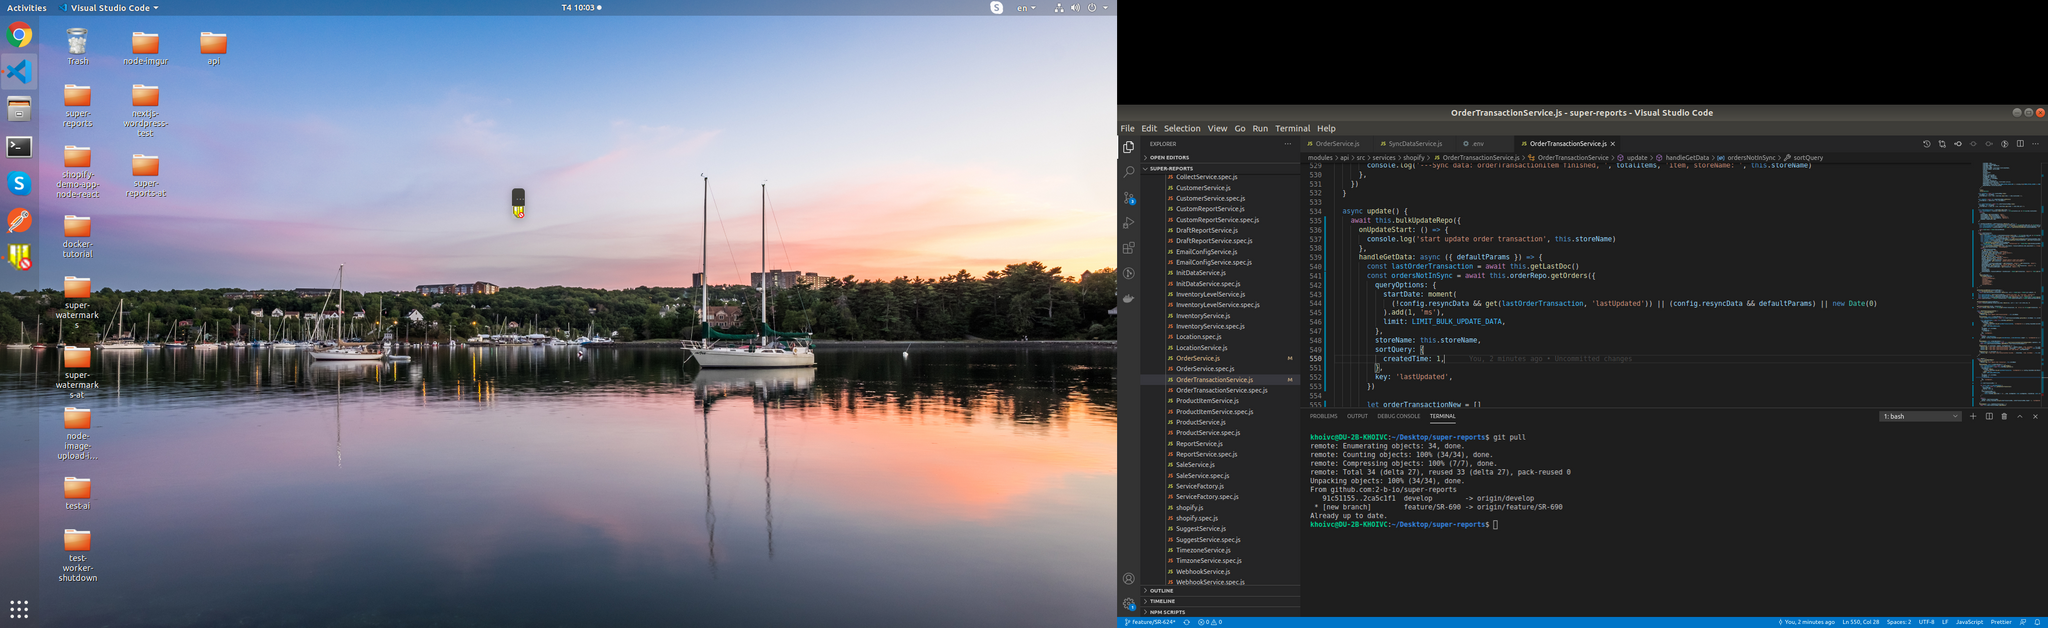The image size is (2048, 628).
Task: Click JavaScript language mode in status bar
Action: [x=1969, y=622]
